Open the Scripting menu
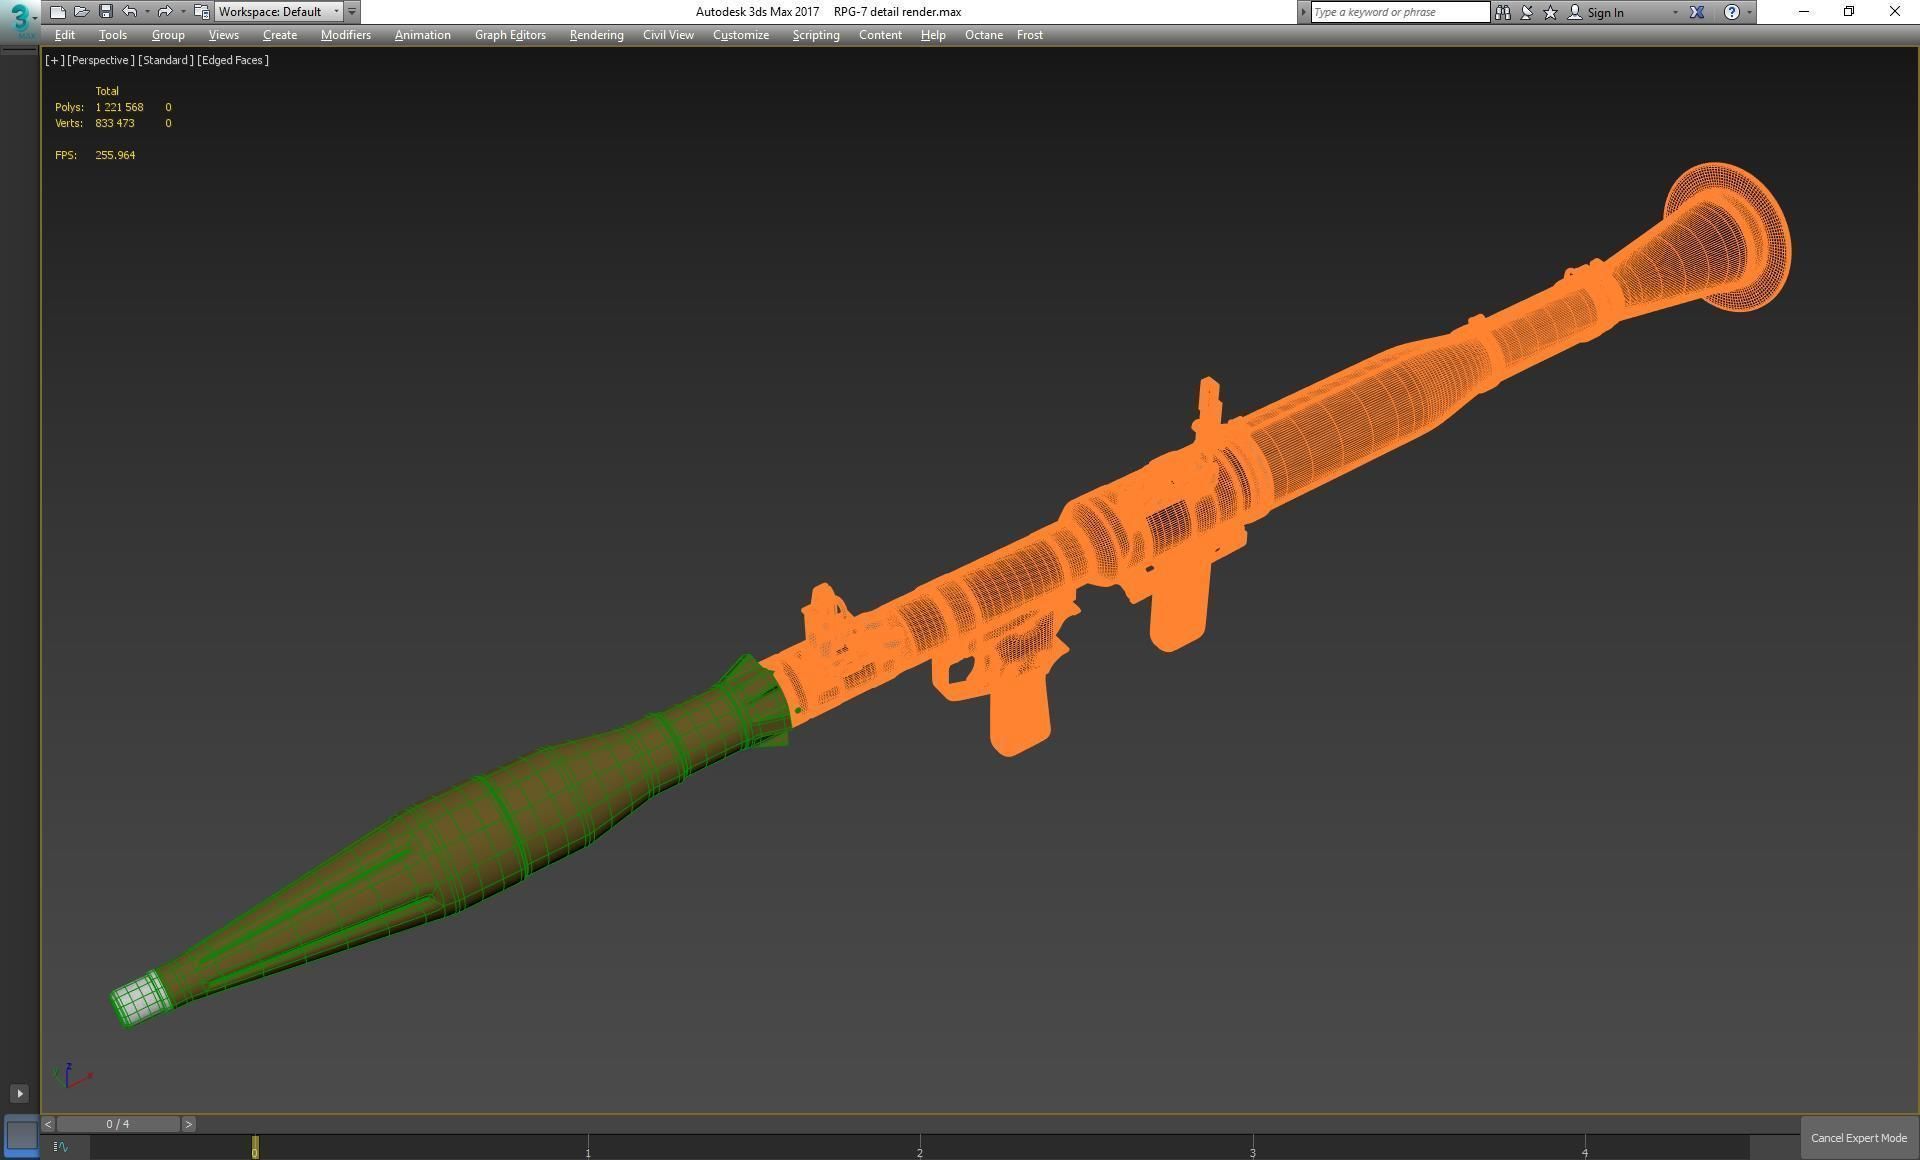Screen dimensions: 1920x1160 coord(816,35)
